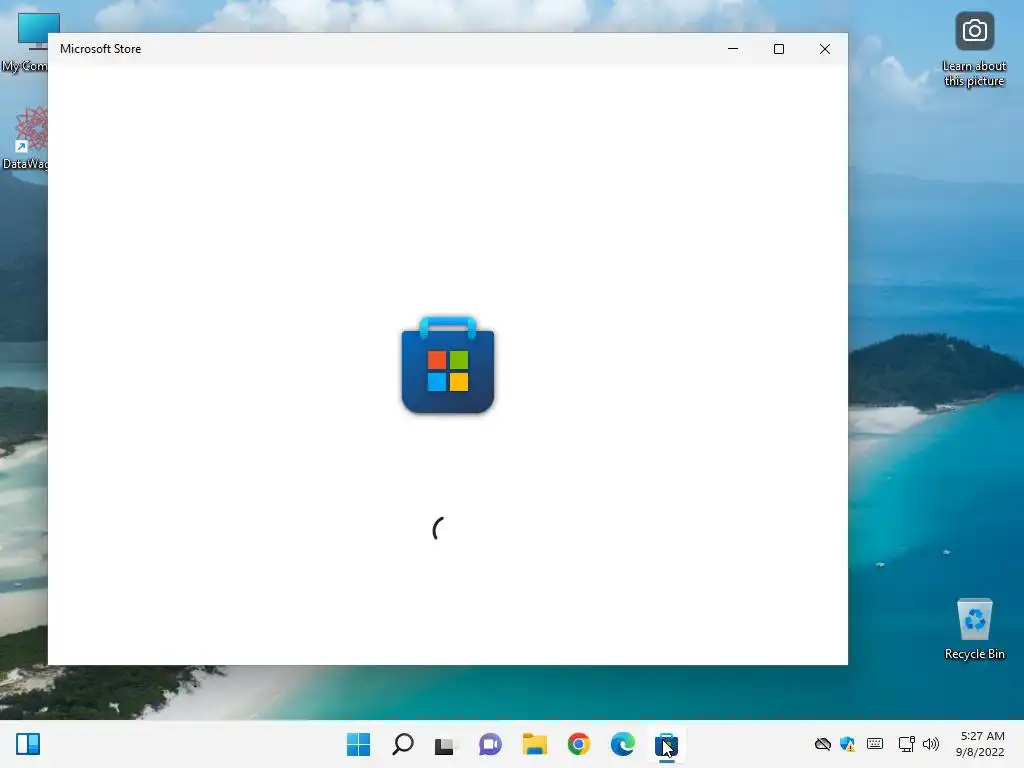Viewport: 1024px width, 768px height.
Task: Open taskbar Search magnifier
Action: pyautogui.click(x=403, y=744)
